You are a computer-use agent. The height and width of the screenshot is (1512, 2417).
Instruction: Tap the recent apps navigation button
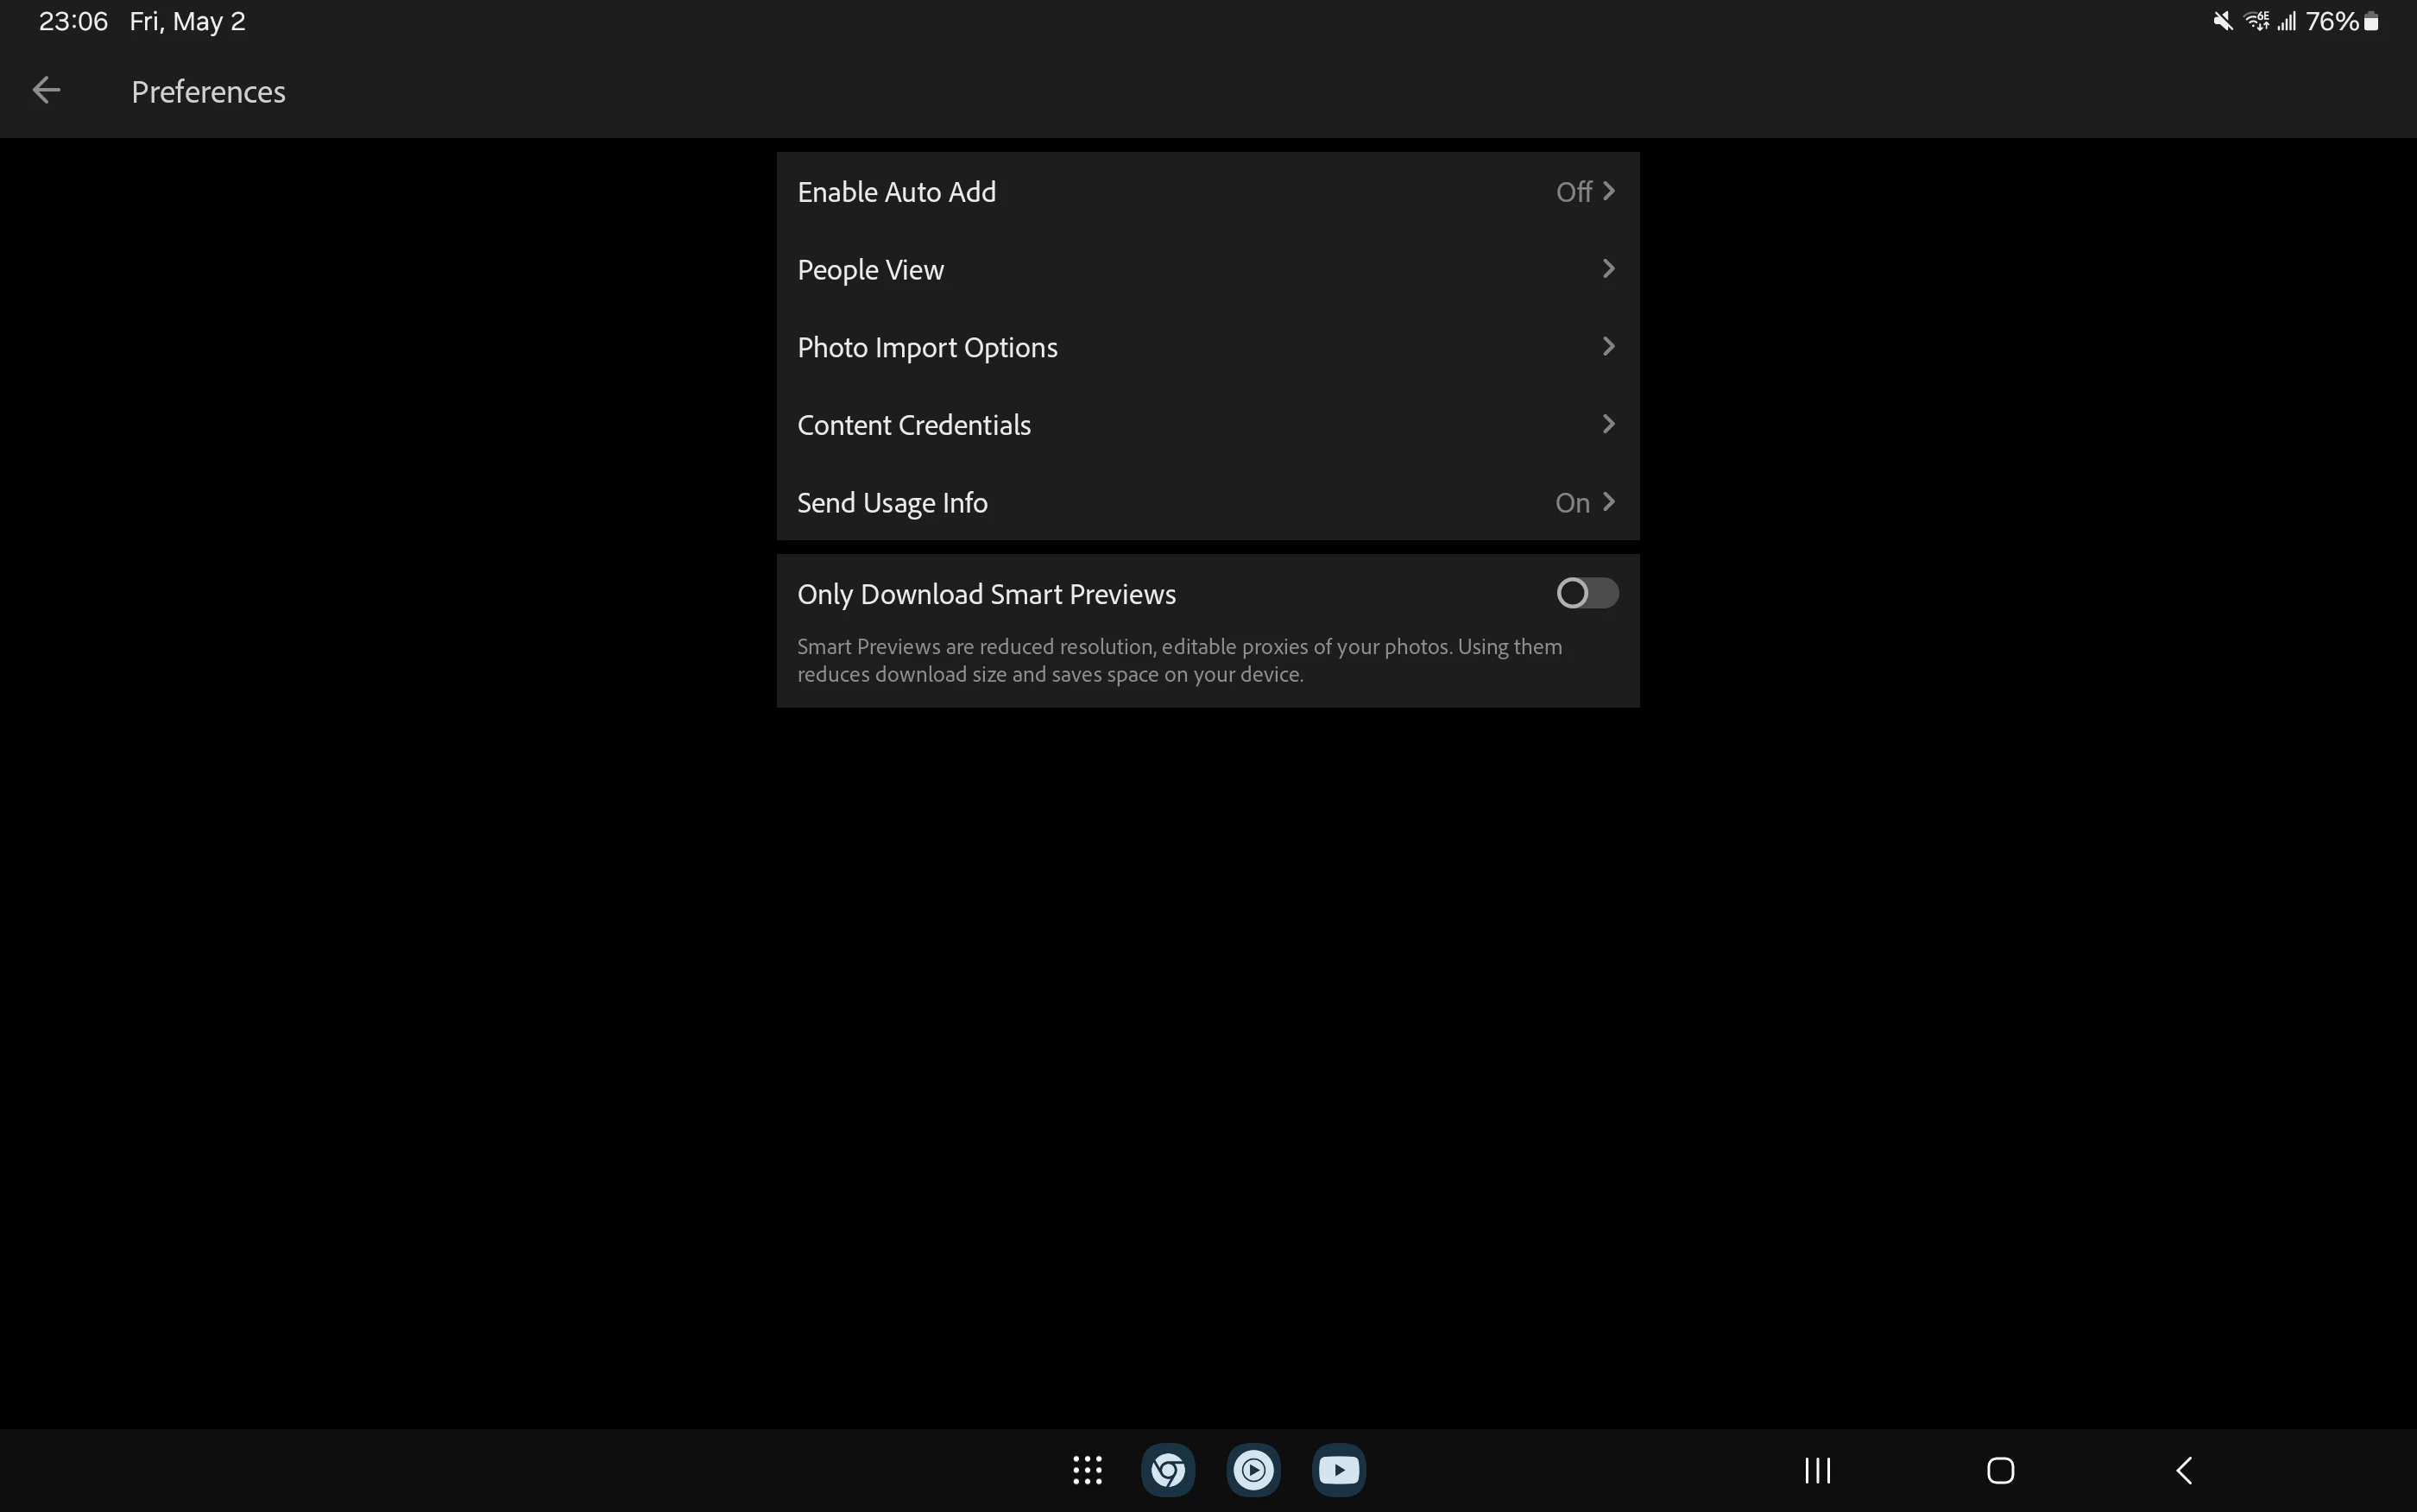(1817, 1470)
